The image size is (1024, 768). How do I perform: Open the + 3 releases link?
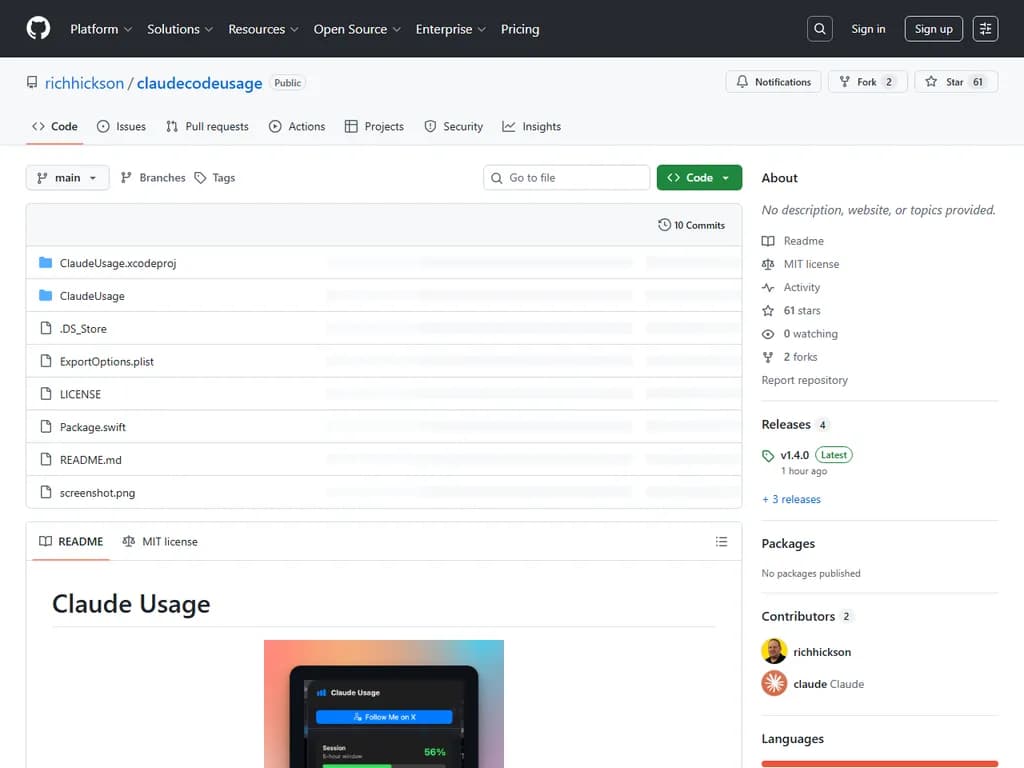[x=791, y=499]
